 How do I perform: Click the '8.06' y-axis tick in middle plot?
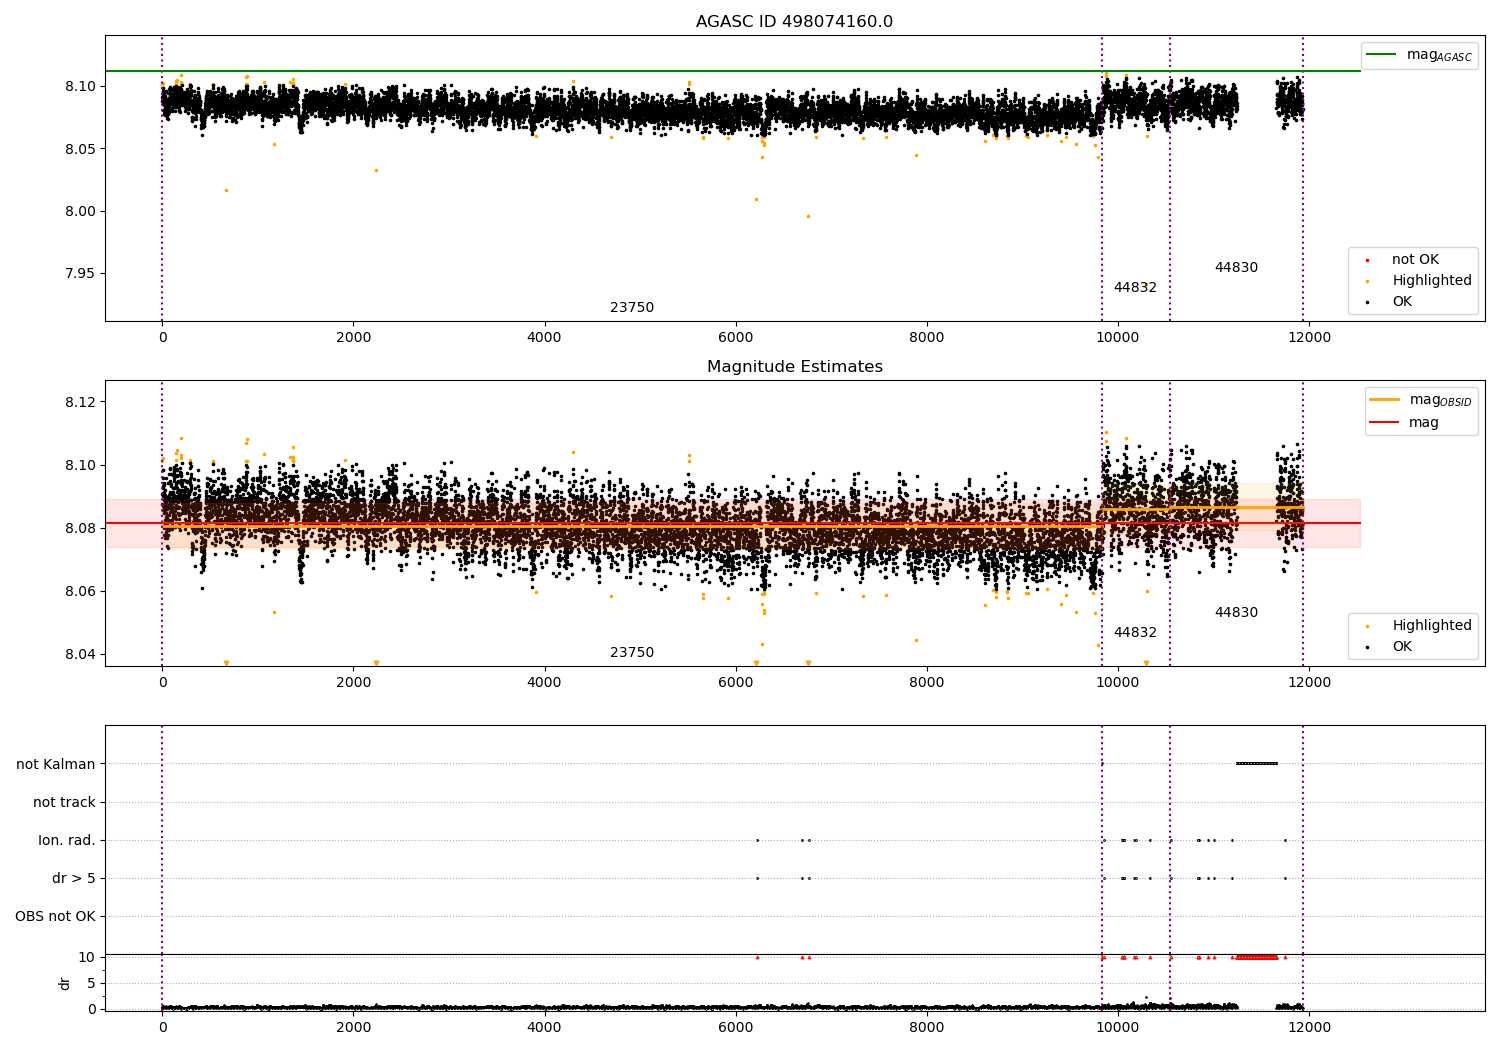81,592
